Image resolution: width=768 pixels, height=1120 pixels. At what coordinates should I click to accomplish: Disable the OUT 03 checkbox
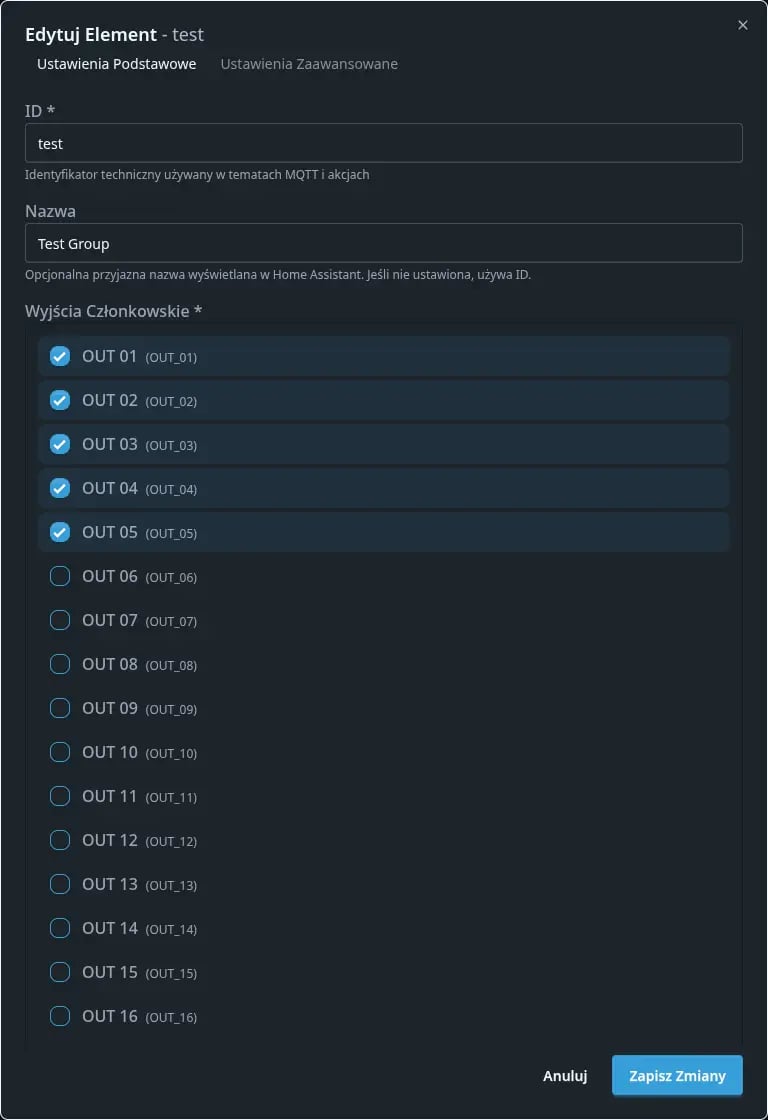pyautogui.click(x=59, y=444)
